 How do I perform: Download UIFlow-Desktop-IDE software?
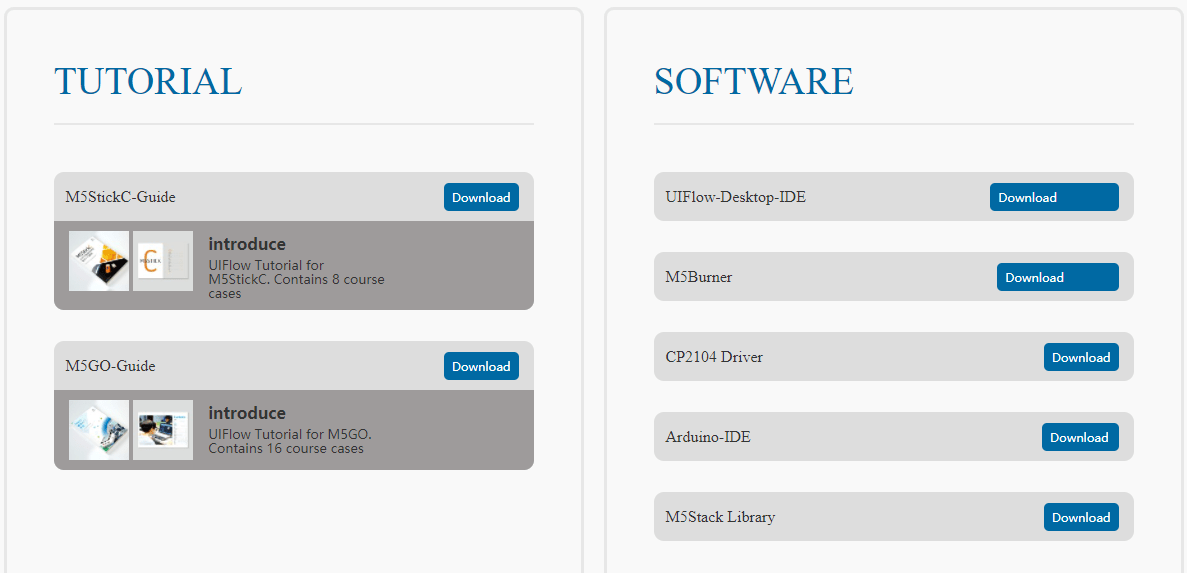[1054, 197]
